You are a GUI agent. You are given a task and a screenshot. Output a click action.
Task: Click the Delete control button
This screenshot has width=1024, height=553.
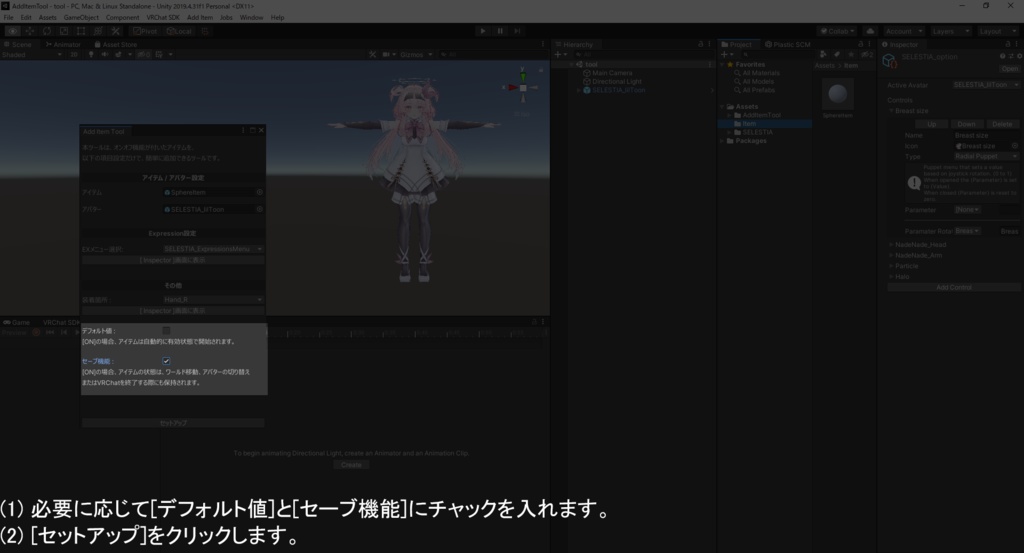click(x=1002, y=124)
